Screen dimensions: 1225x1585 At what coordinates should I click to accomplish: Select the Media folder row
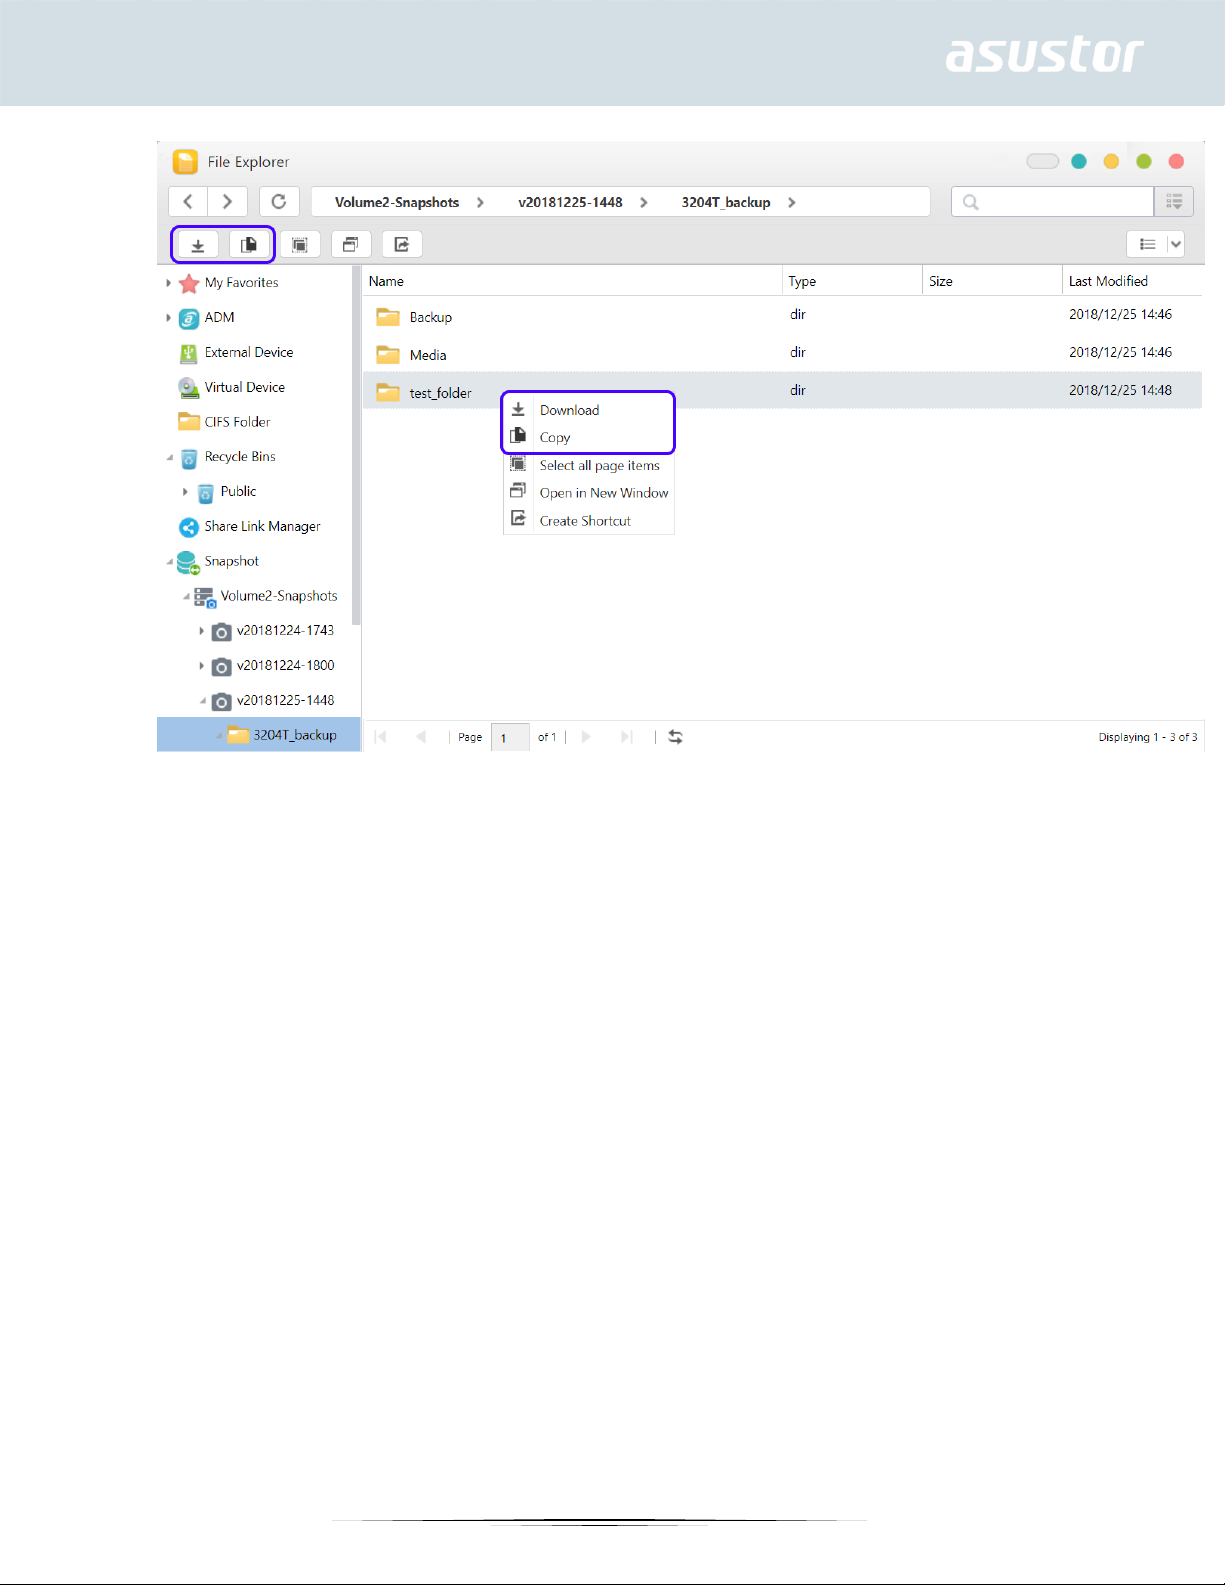(x=783, y=354)
